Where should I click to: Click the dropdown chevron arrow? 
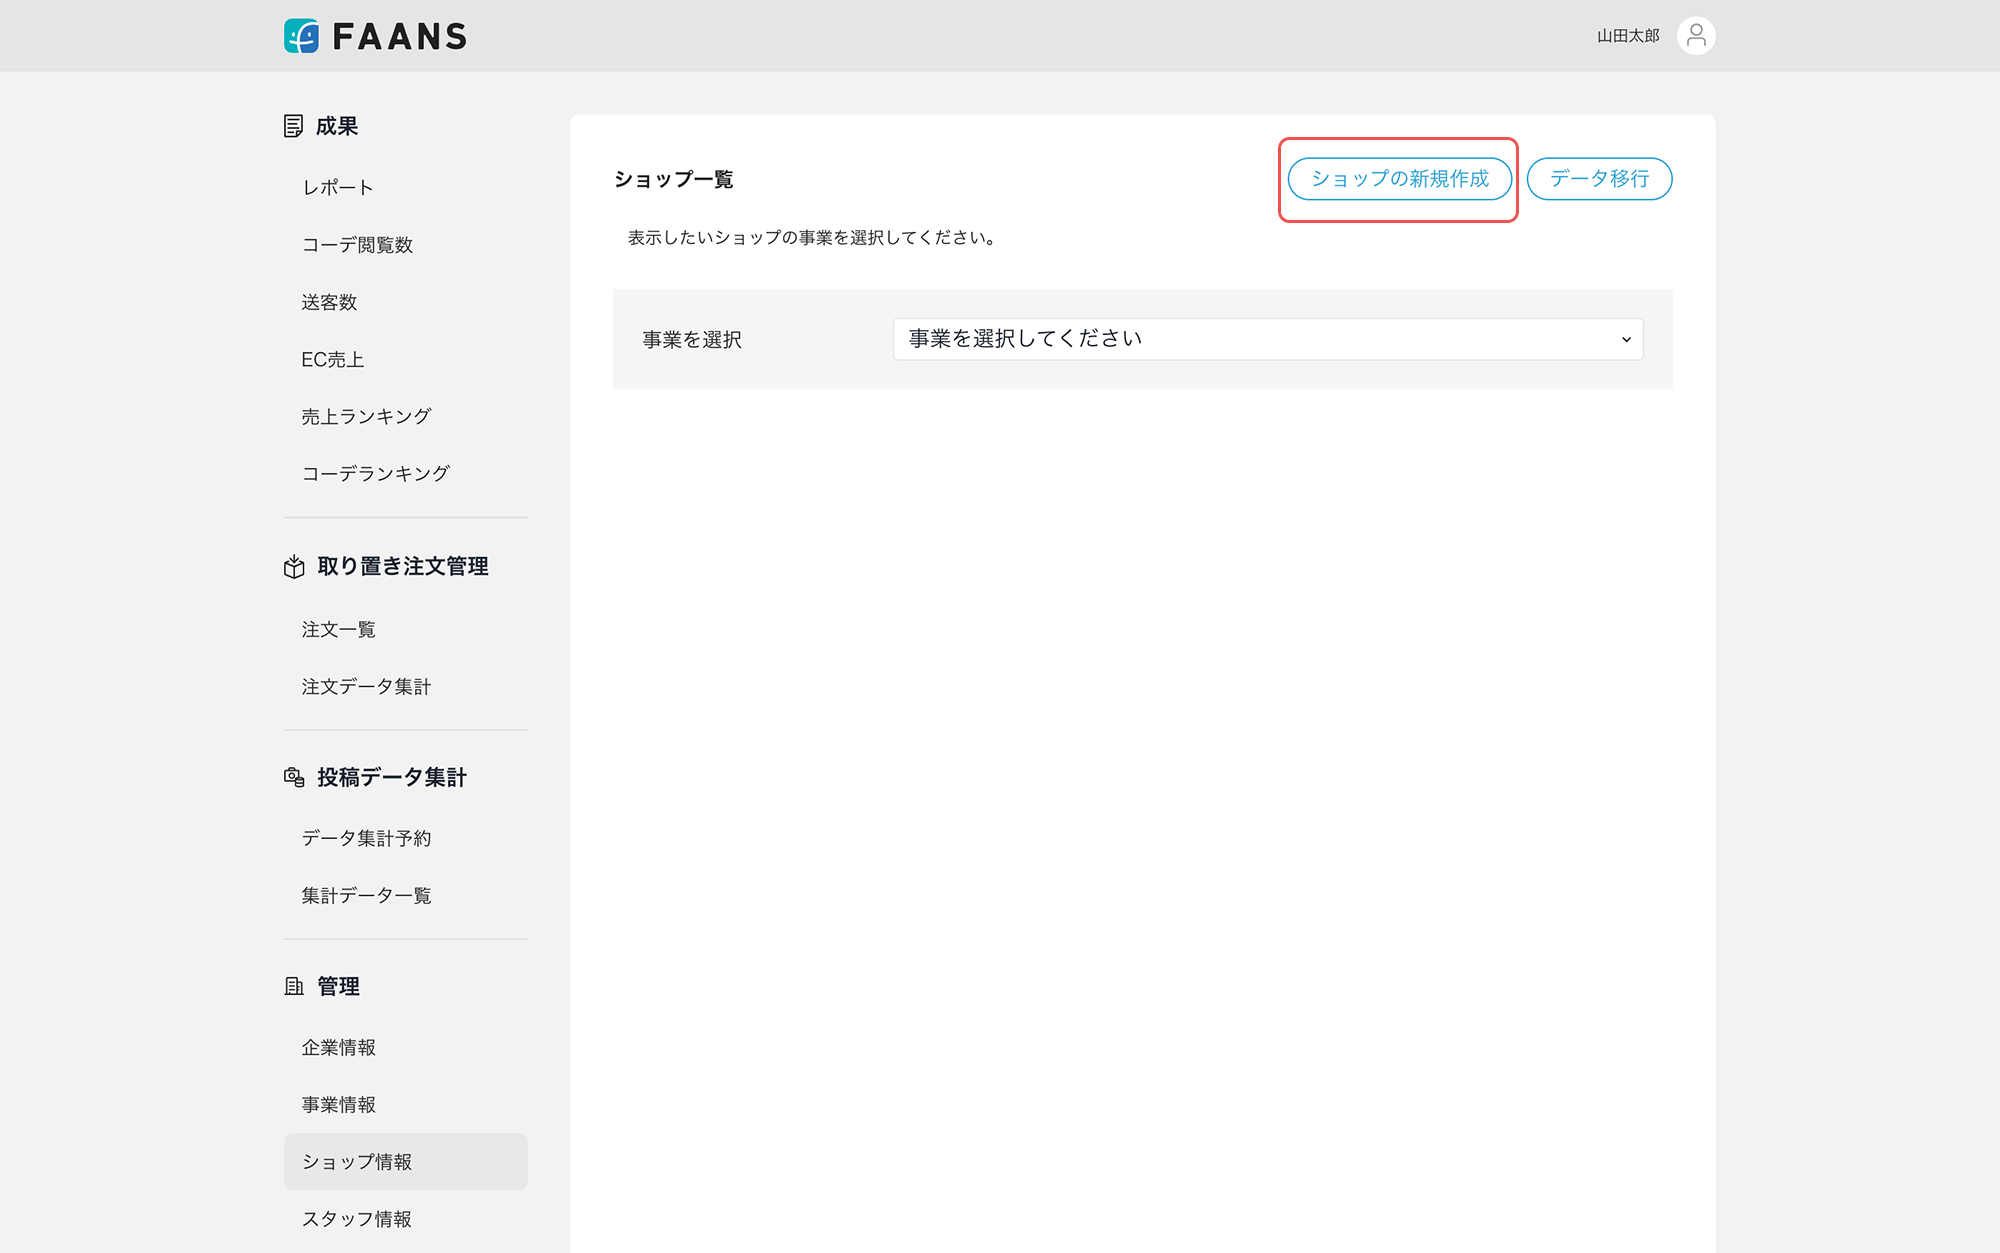coord(1626,340)
